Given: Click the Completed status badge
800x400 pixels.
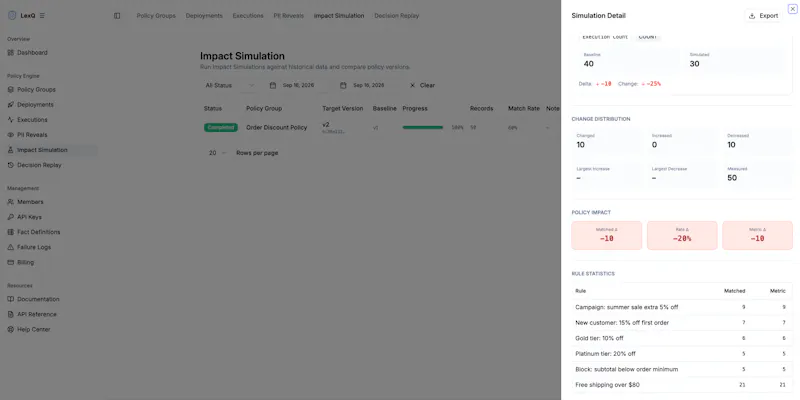Looking at the screenshot, I should coord(221,128).
